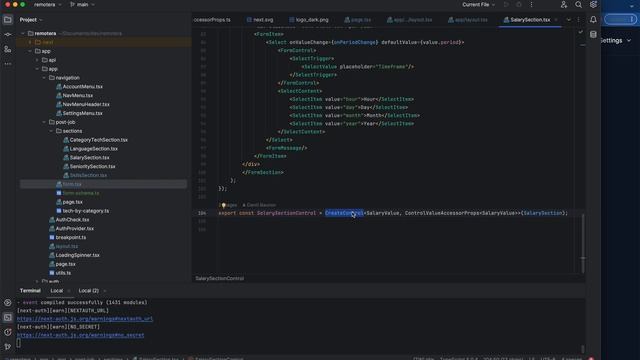Open NavMenu.tsx in project tree
Viewport: 640px width, 360px height.
coord(78,96)
